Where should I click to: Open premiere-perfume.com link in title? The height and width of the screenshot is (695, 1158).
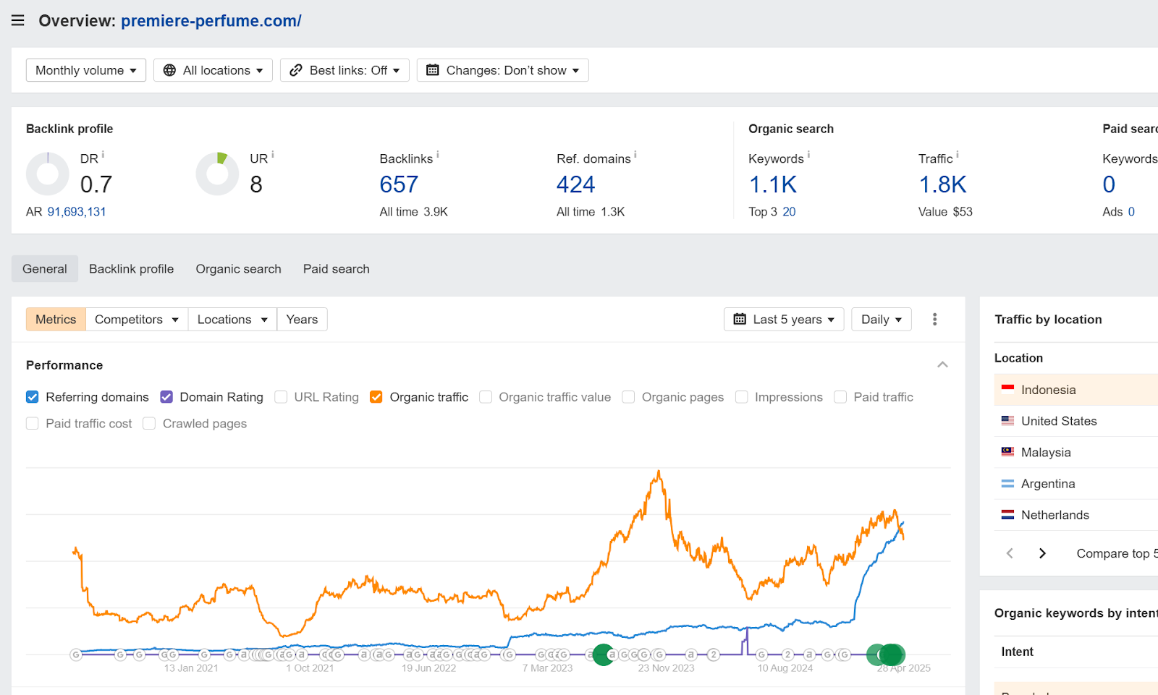(211, 21)
